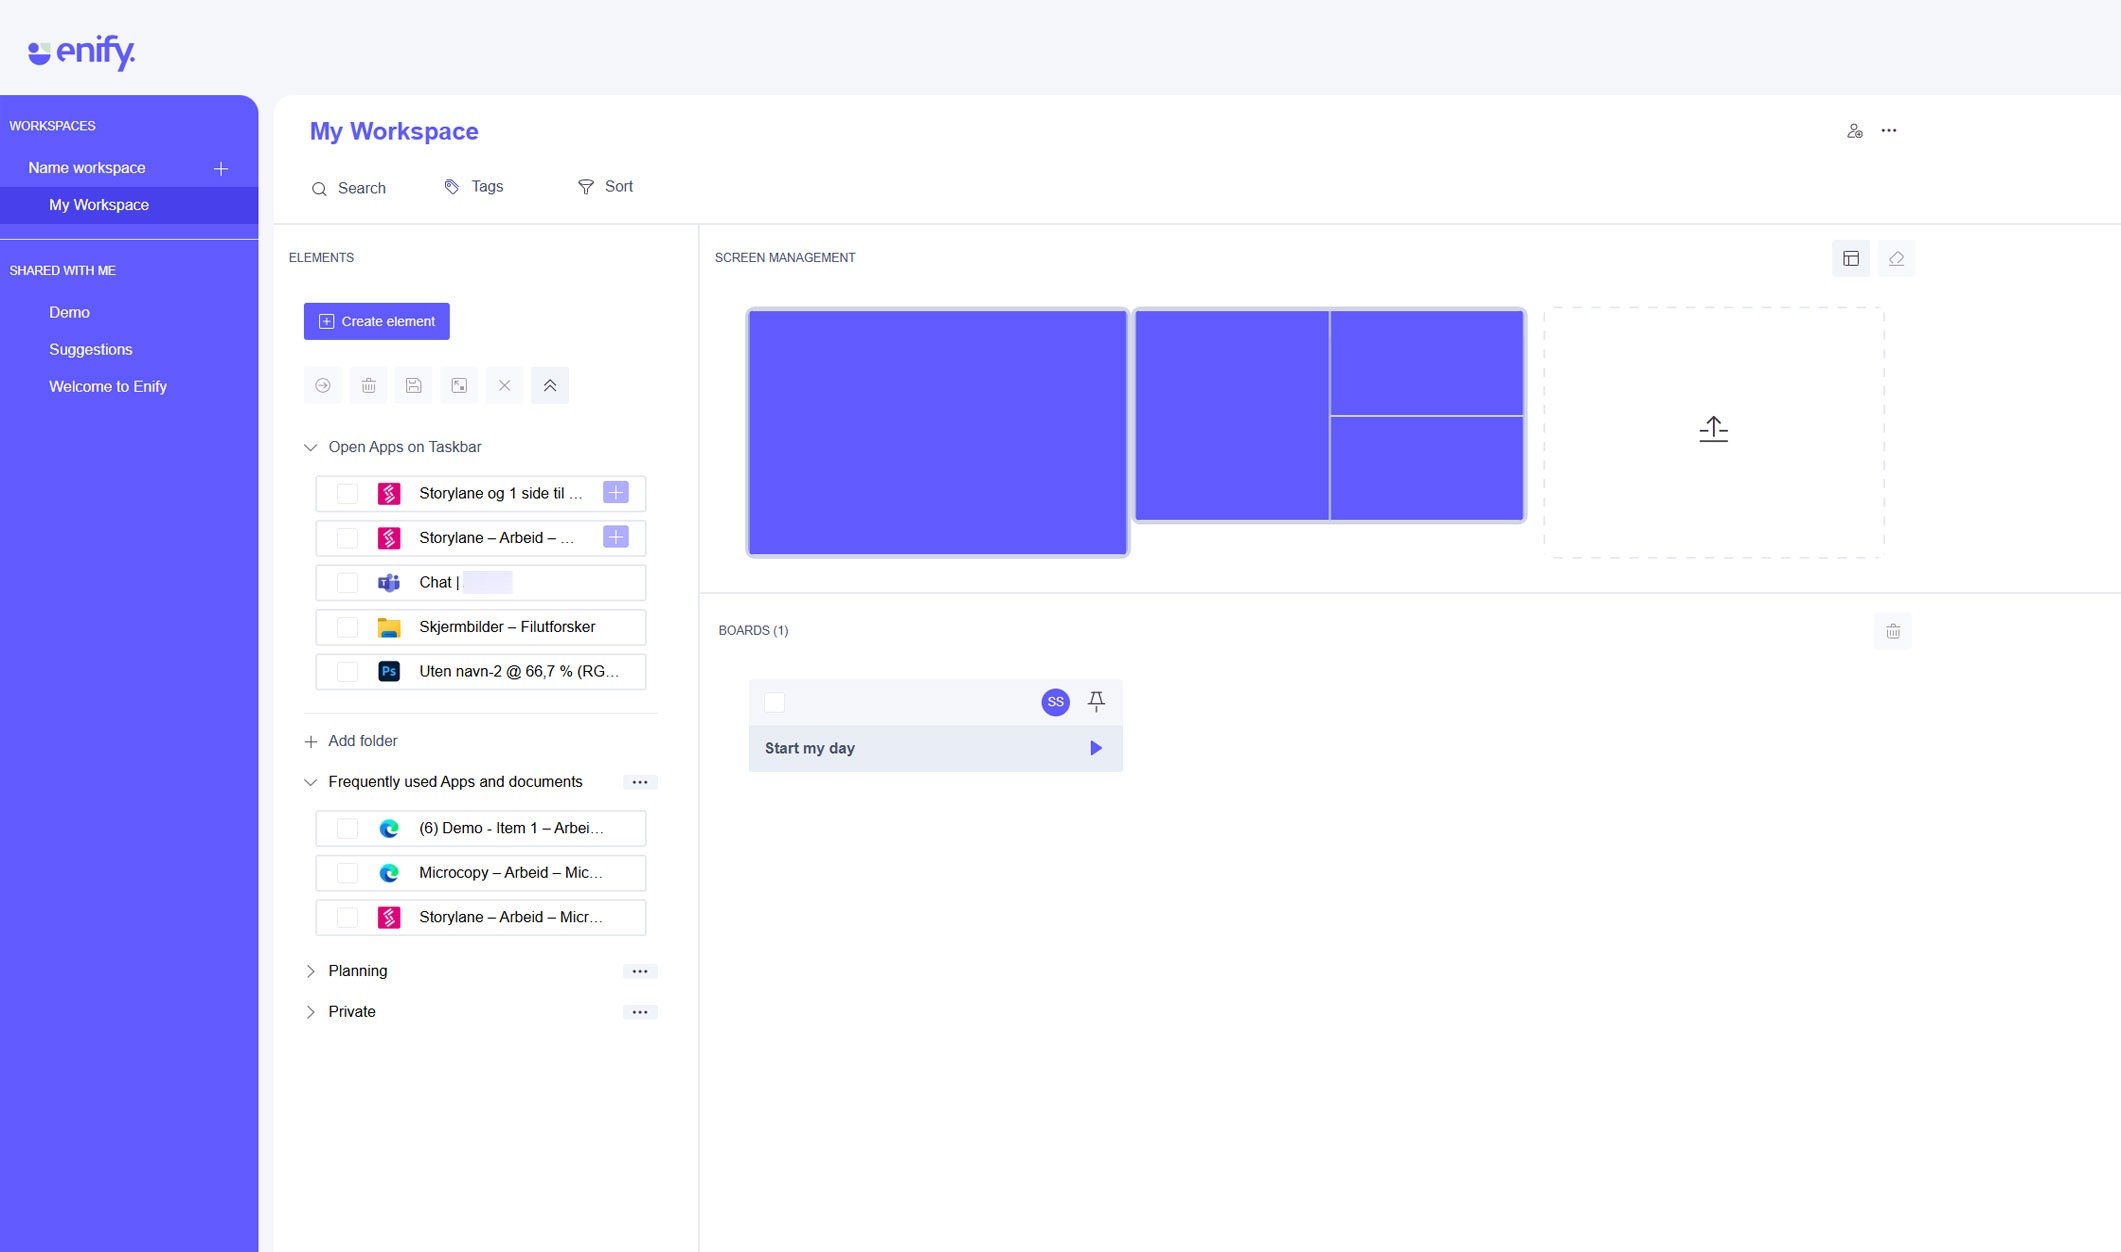This screenshot has height=1252, width=2121.
Task: Click the eraser icon in Screen Management
Action: click(x=1896, y=259)
